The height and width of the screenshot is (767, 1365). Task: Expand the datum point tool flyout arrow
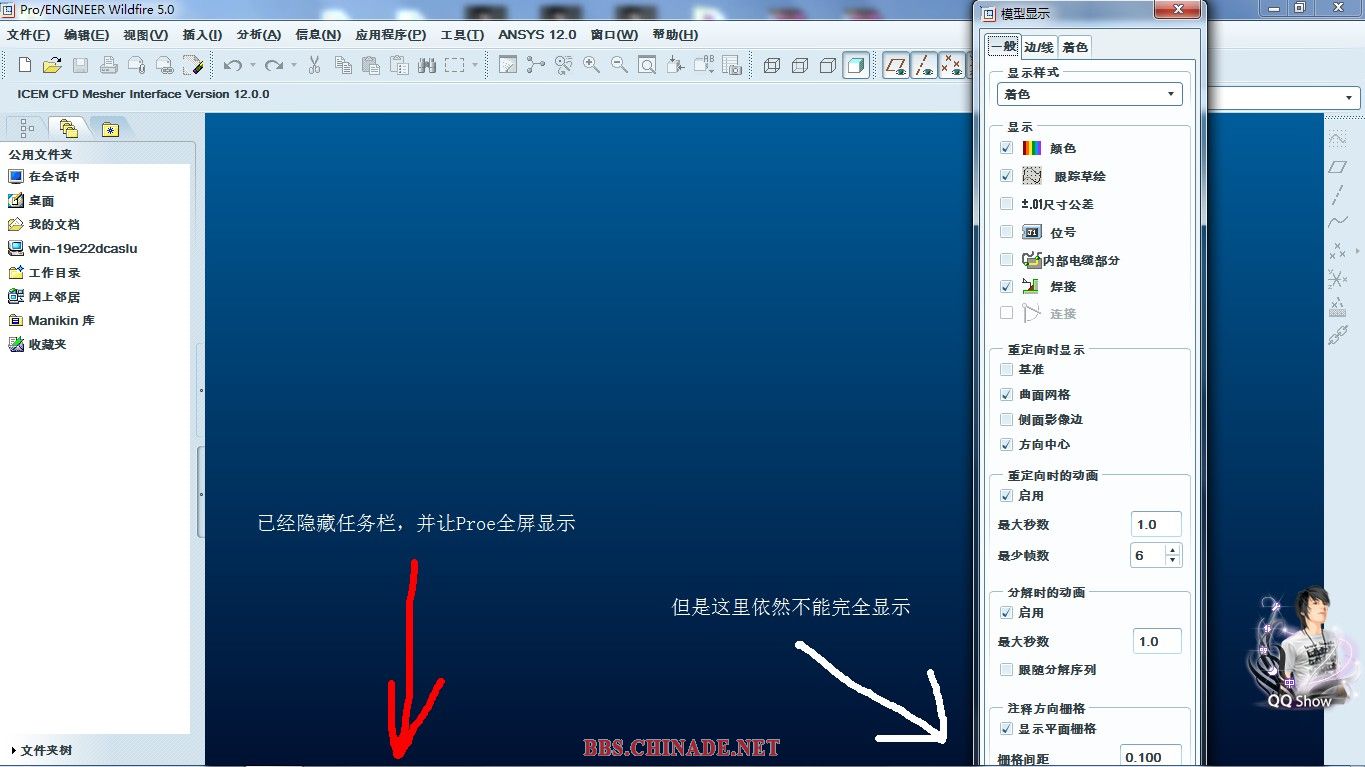click(x=1358, y=250)
